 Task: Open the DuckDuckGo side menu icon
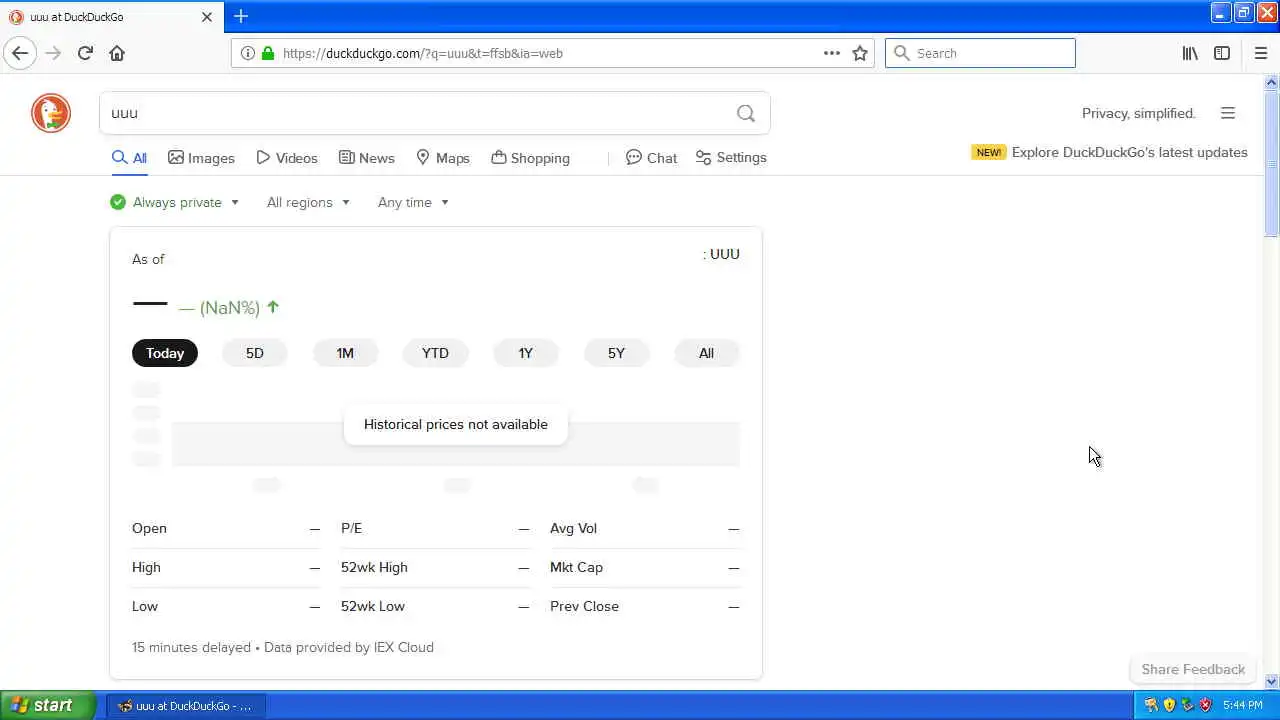pyautogui.click(x=1228, y=113)
